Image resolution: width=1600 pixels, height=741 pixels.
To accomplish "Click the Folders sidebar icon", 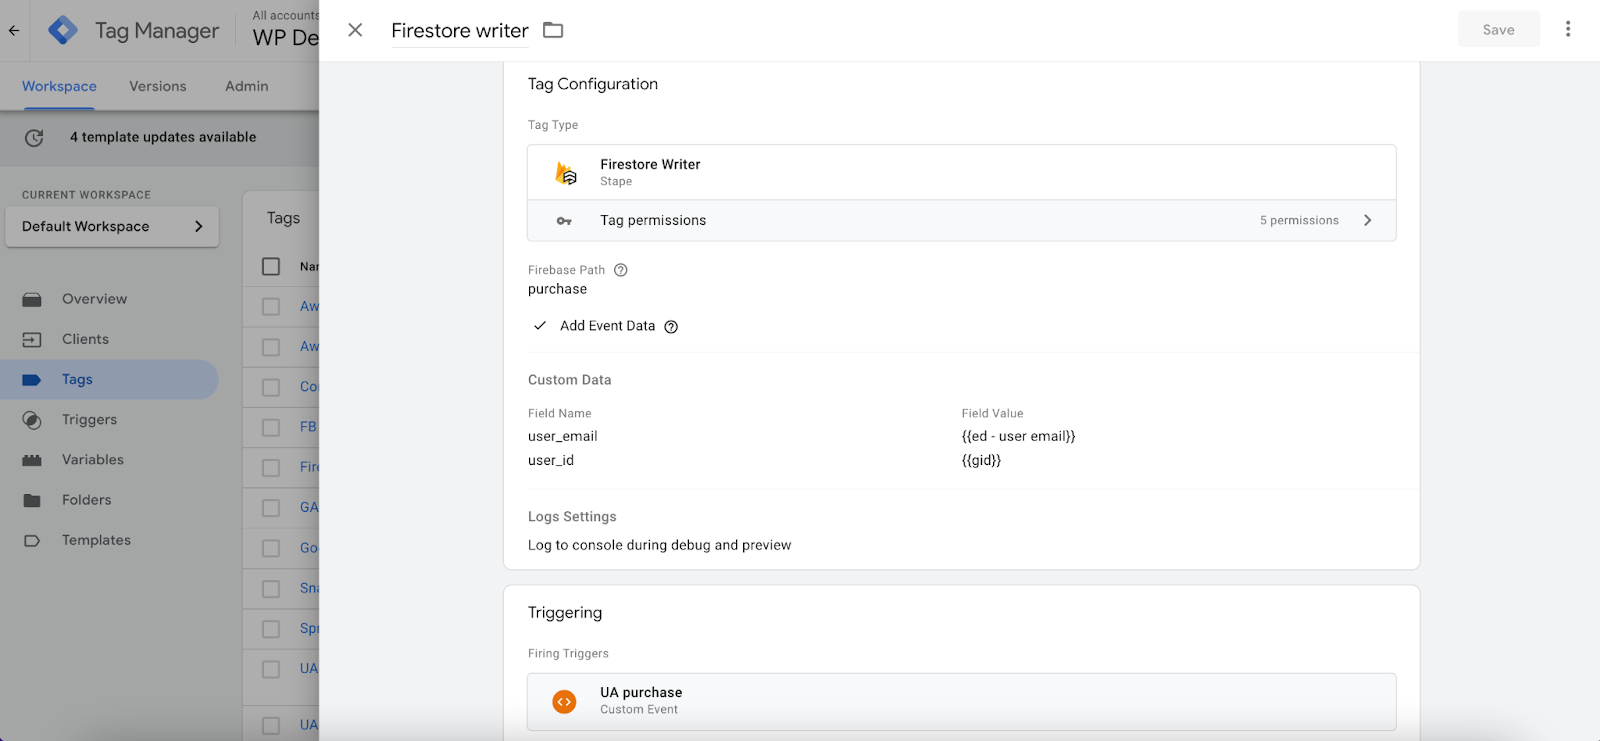I will coord(32,500).
